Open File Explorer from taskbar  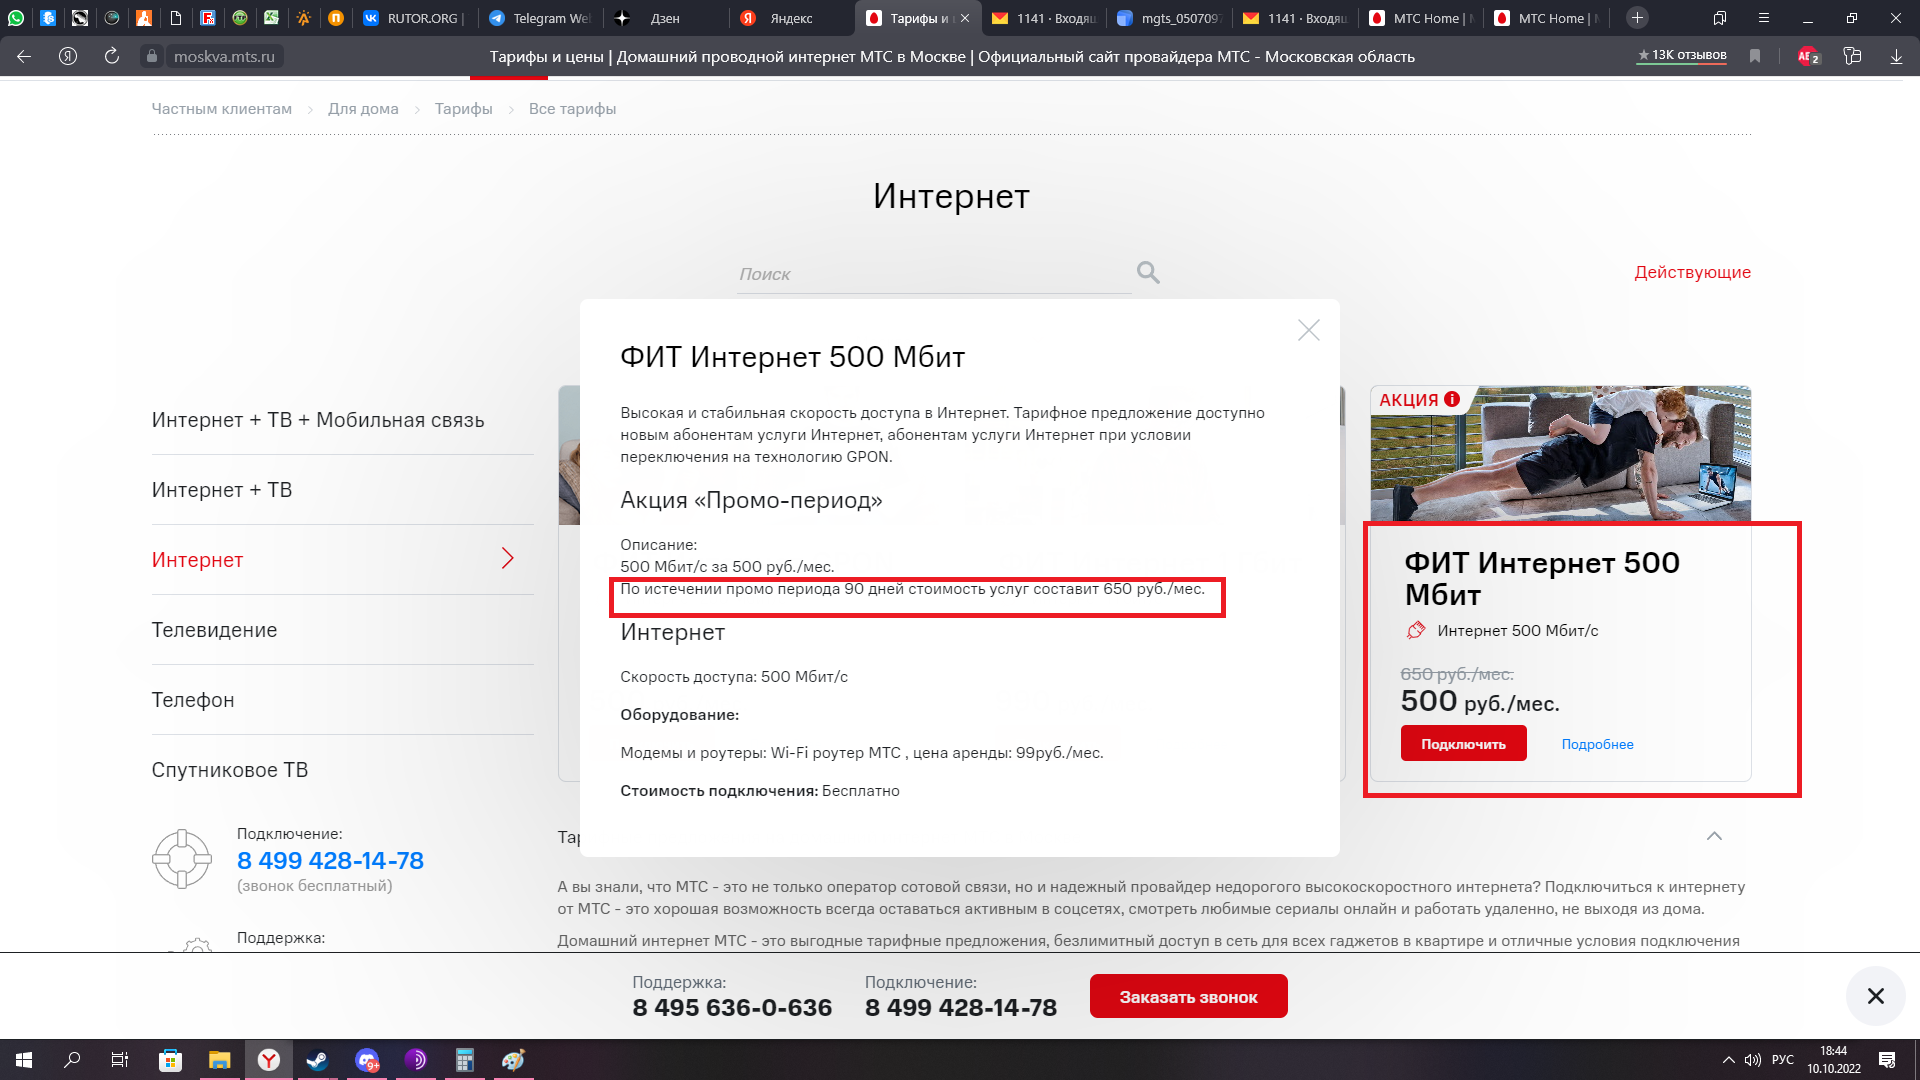(x=219, y=1060)
